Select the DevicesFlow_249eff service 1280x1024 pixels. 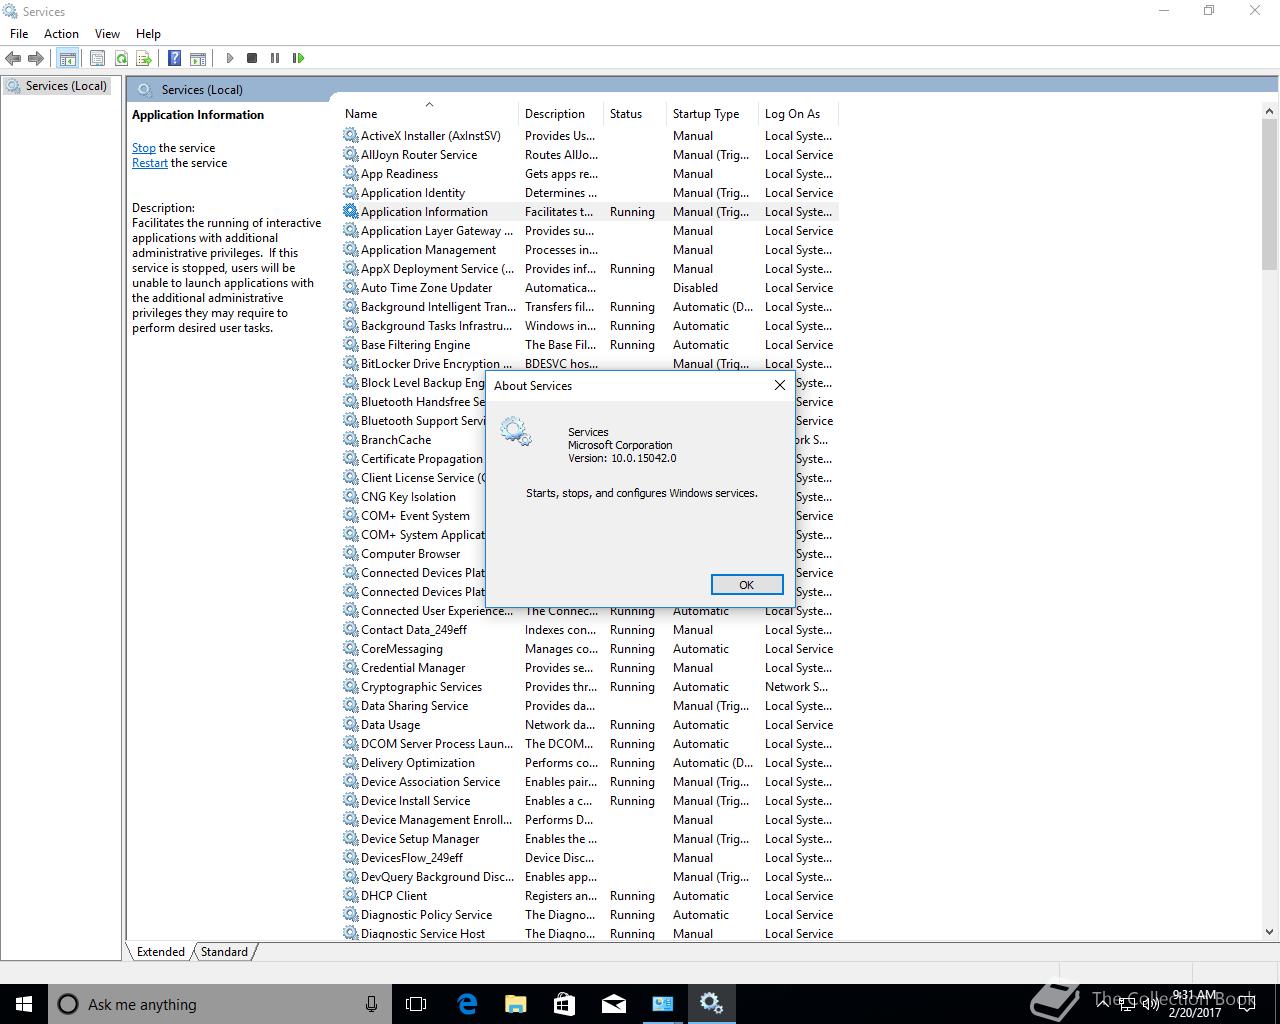589,858
